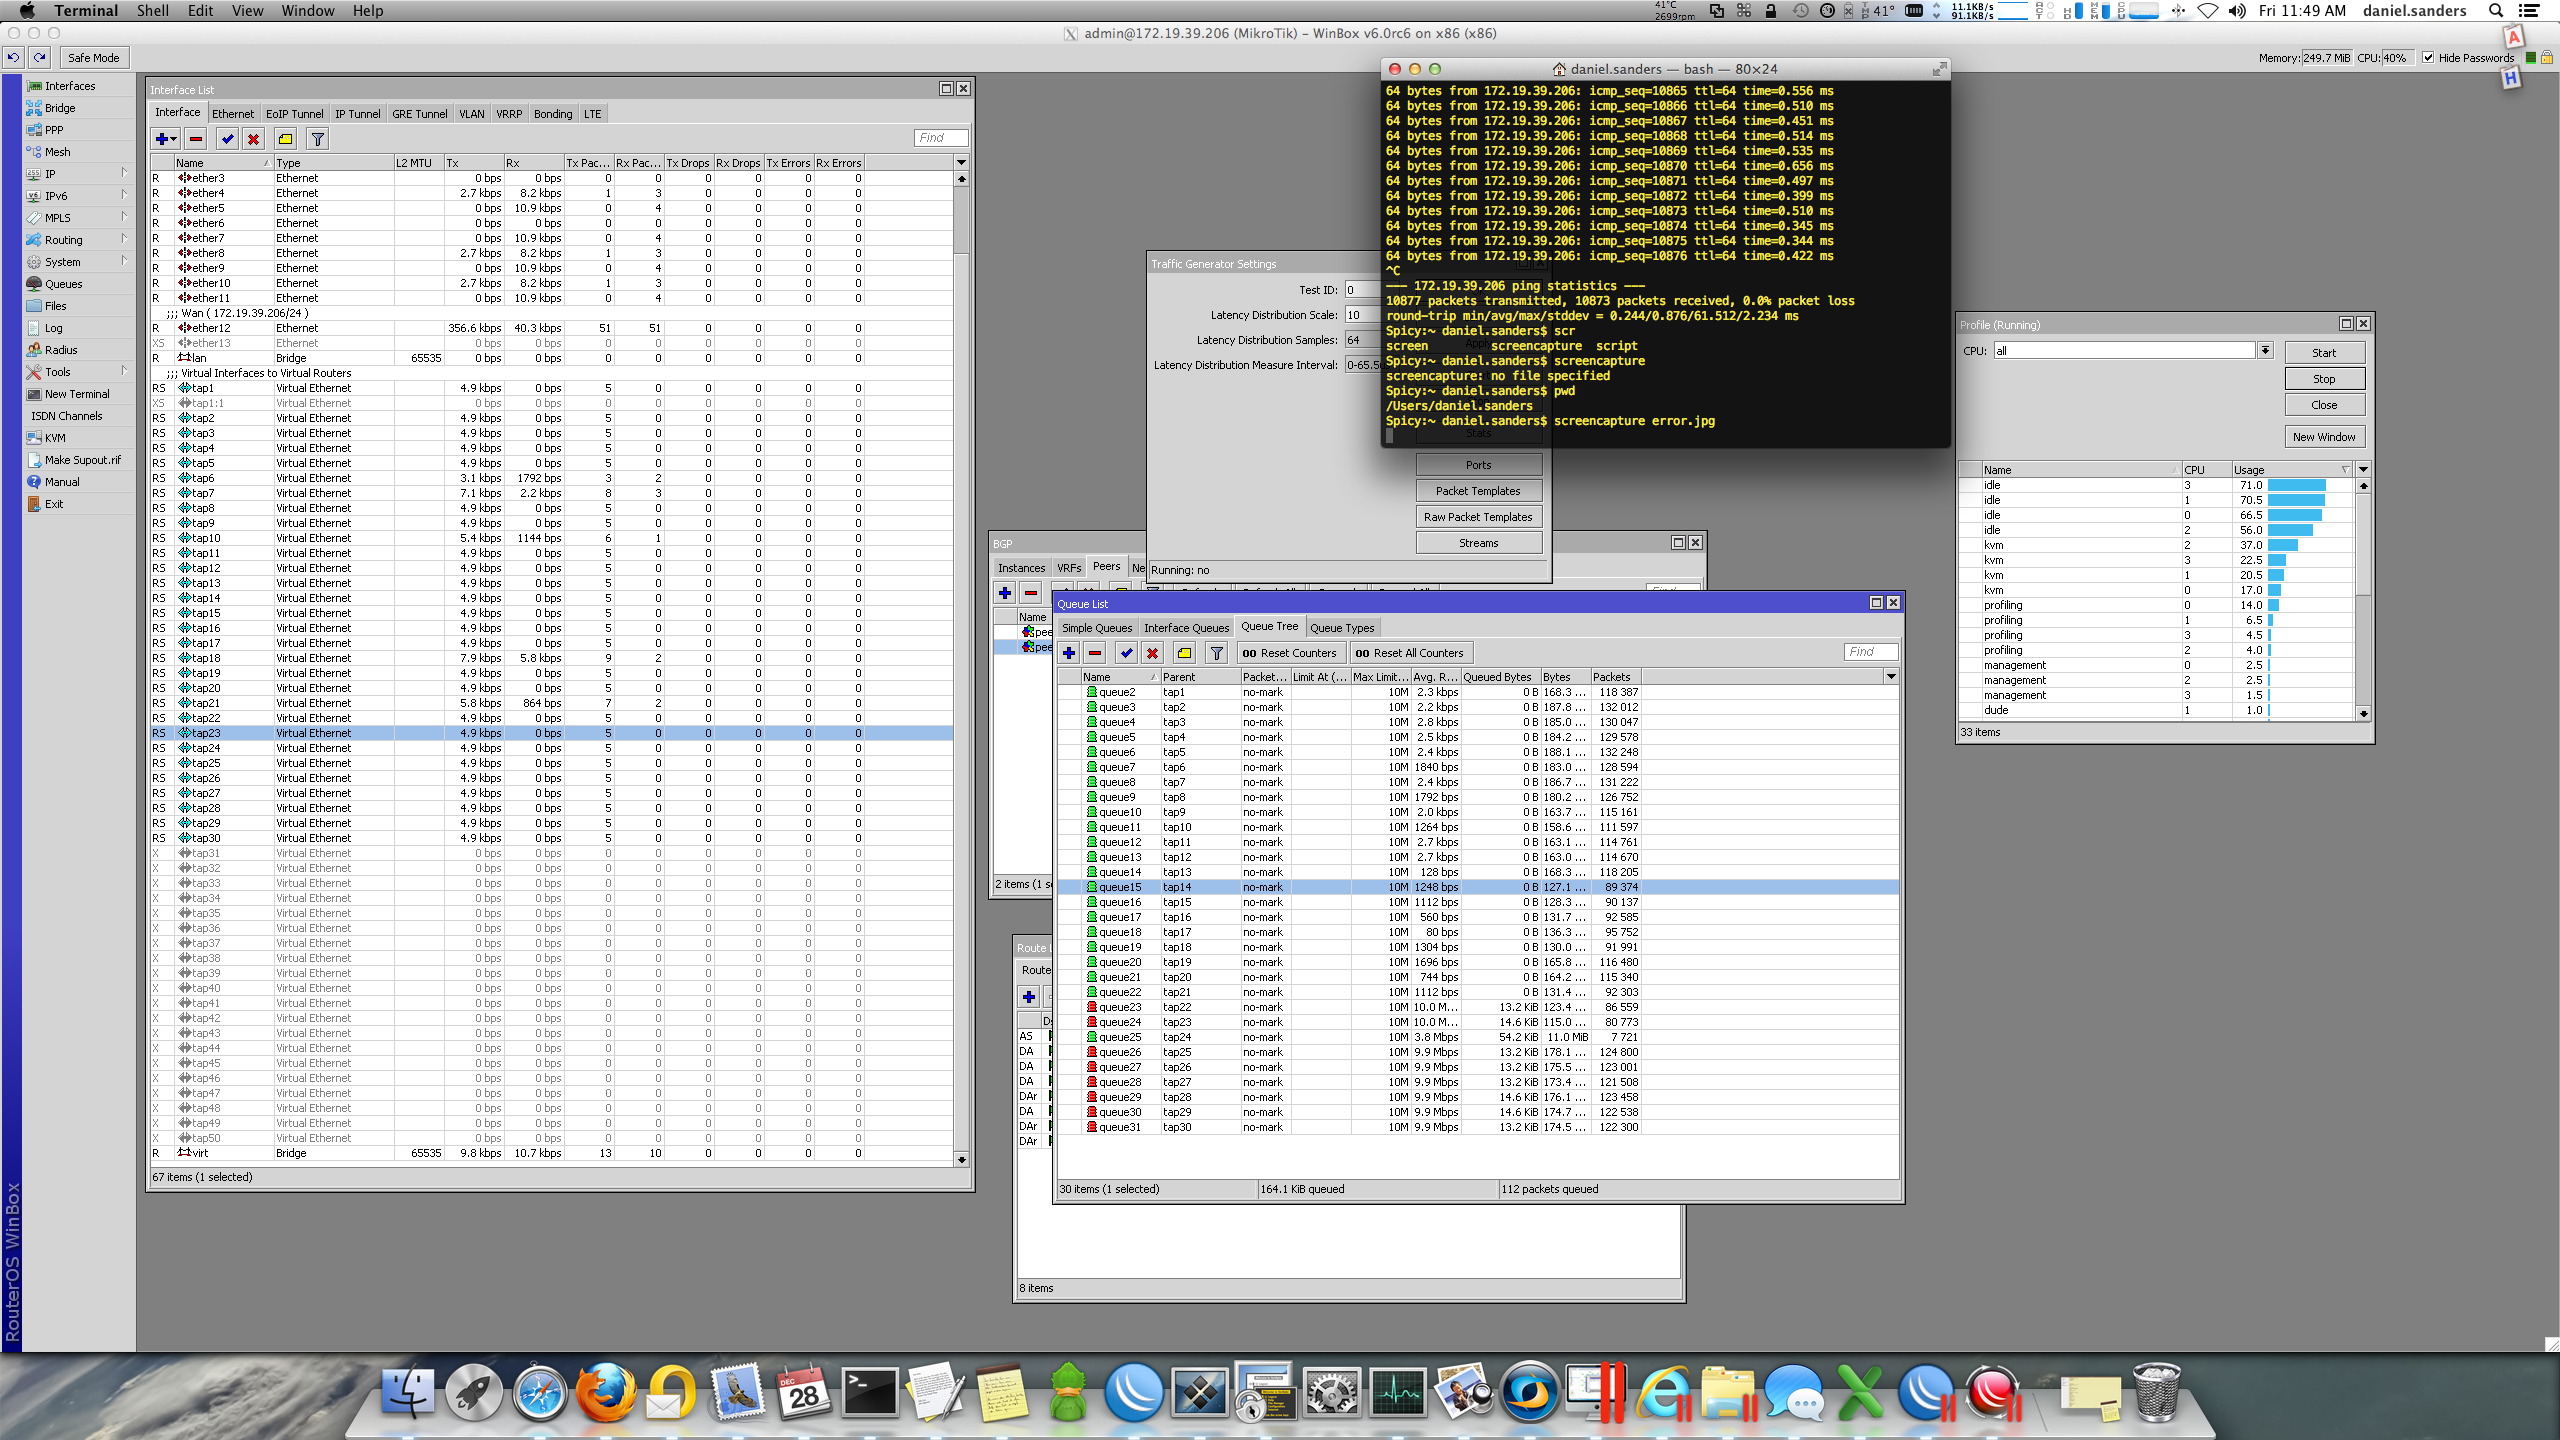Click Make Supout.rif in the sidebar
The width and height of the screenshot is (2560, 1440).
point(83,460)
